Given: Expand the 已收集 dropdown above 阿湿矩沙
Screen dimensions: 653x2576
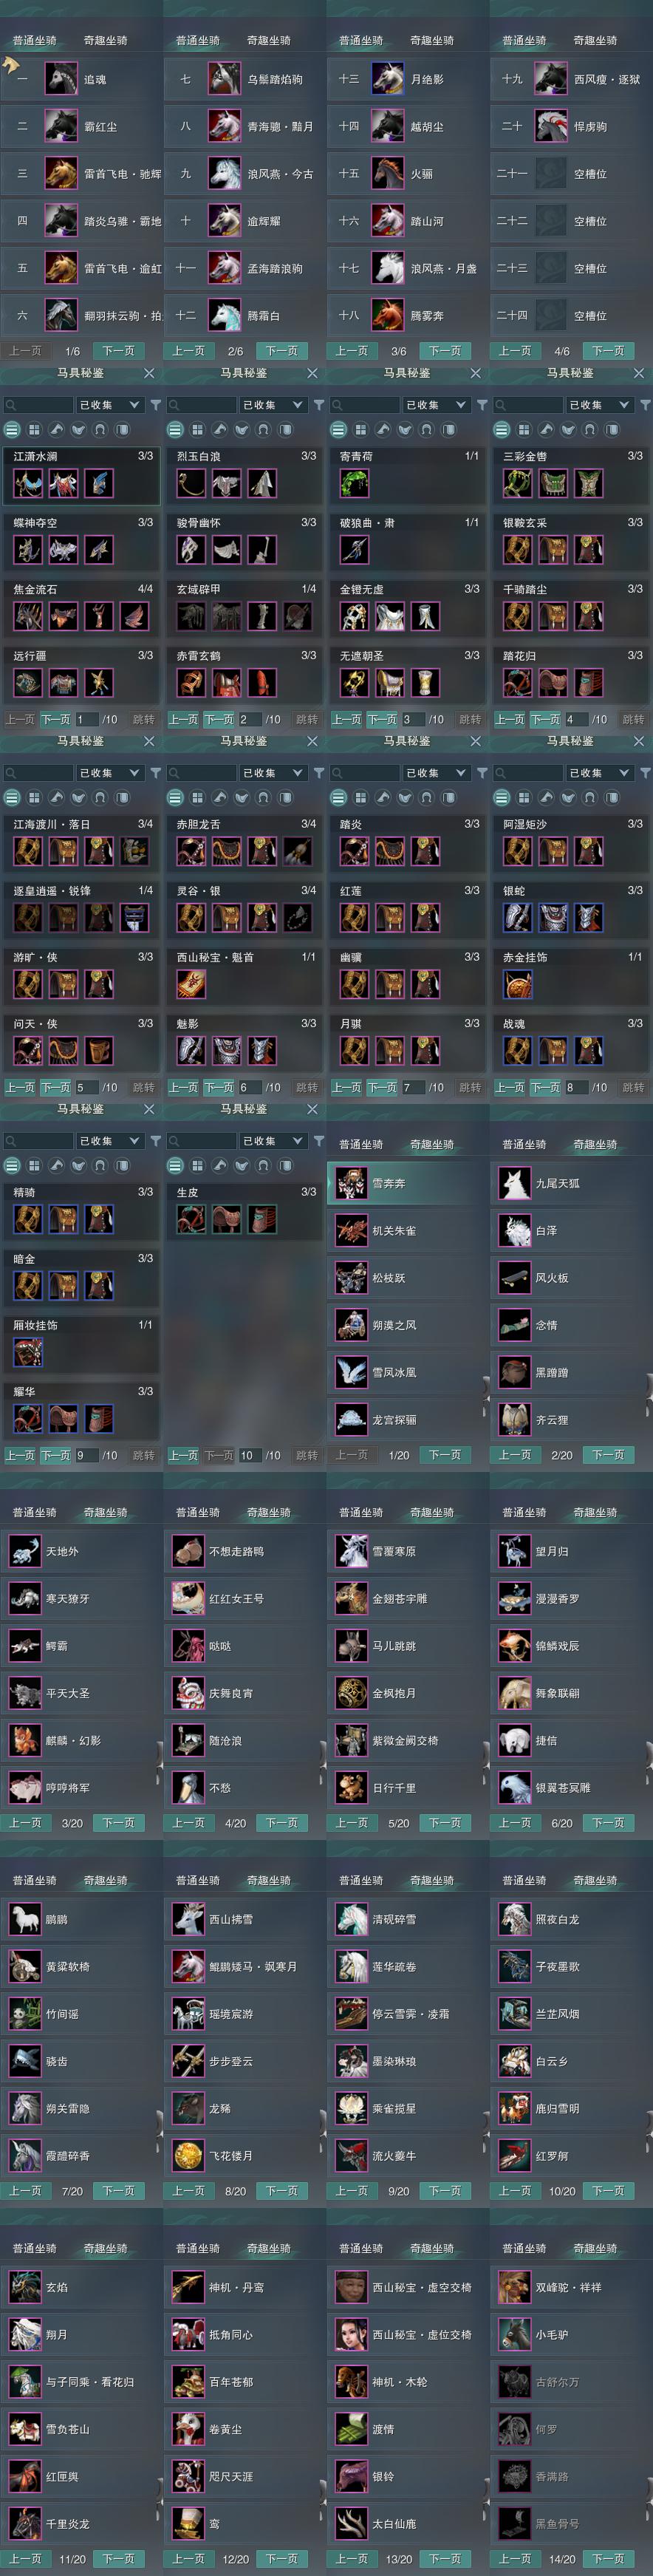Looking at the screenshot, I should point(600,773).
